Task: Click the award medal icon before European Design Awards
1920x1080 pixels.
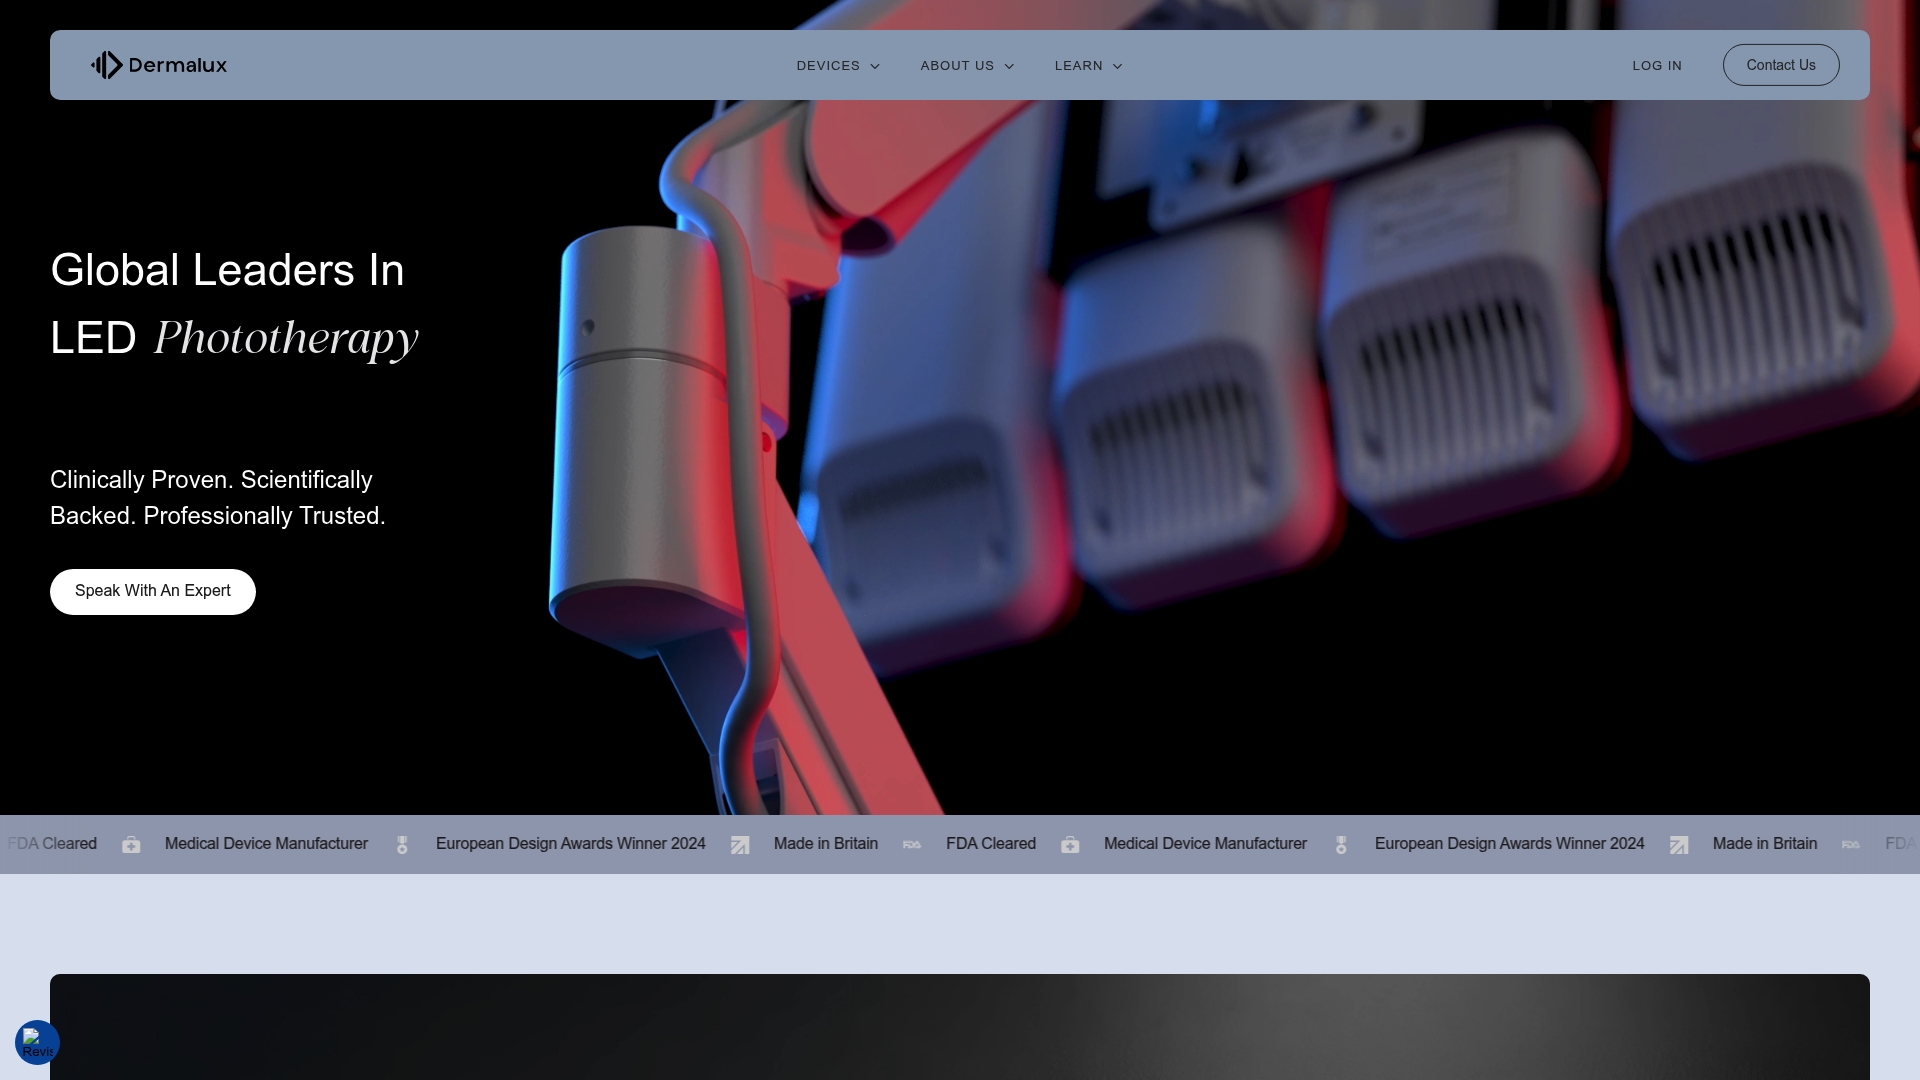Action: pyautogui.click(x=402, y=845)
